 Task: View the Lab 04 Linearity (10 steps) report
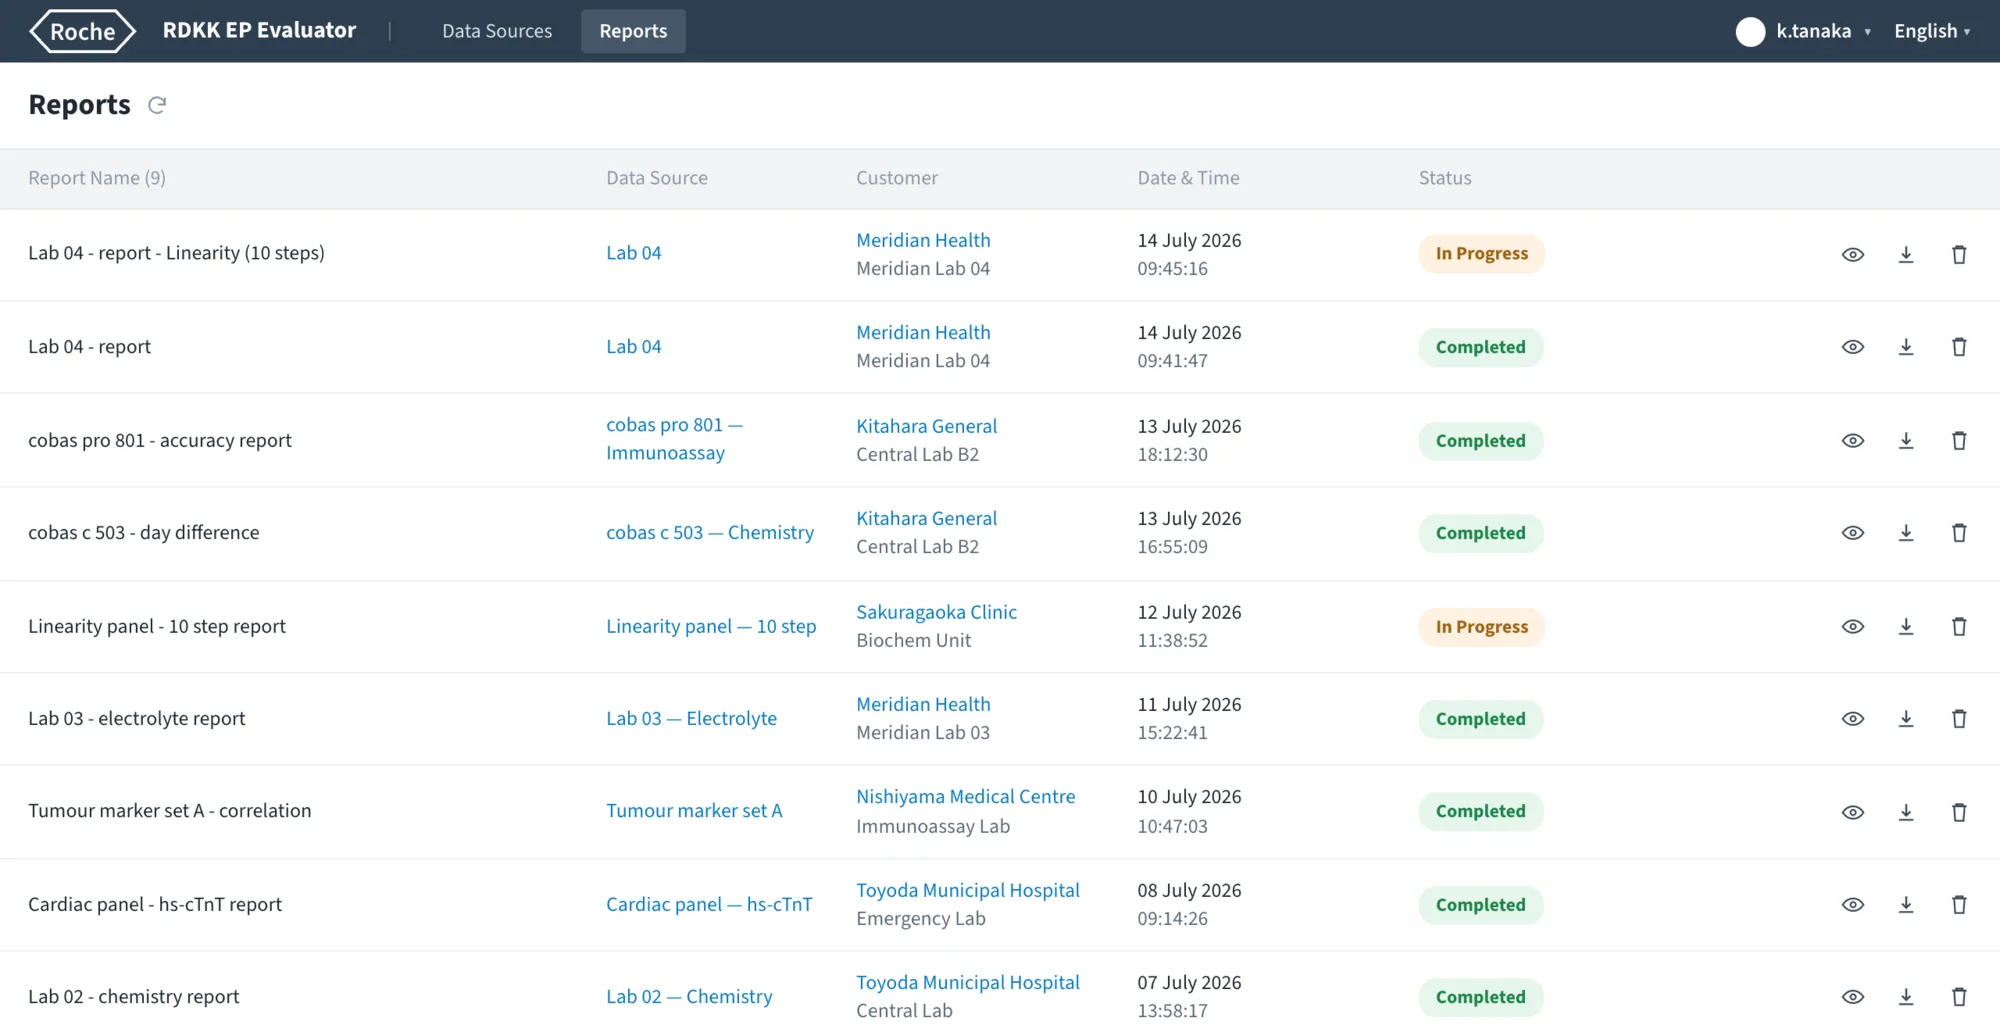(x=1853, y=255)
